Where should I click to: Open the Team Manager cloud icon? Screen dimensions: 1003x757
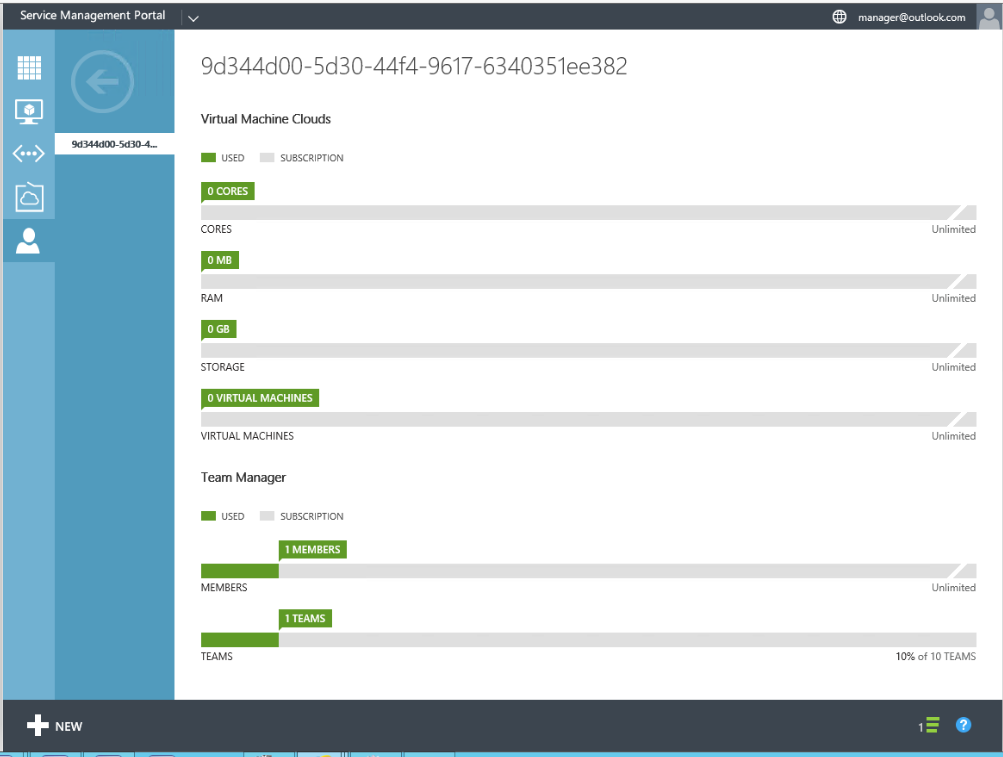tap(29, 197)
